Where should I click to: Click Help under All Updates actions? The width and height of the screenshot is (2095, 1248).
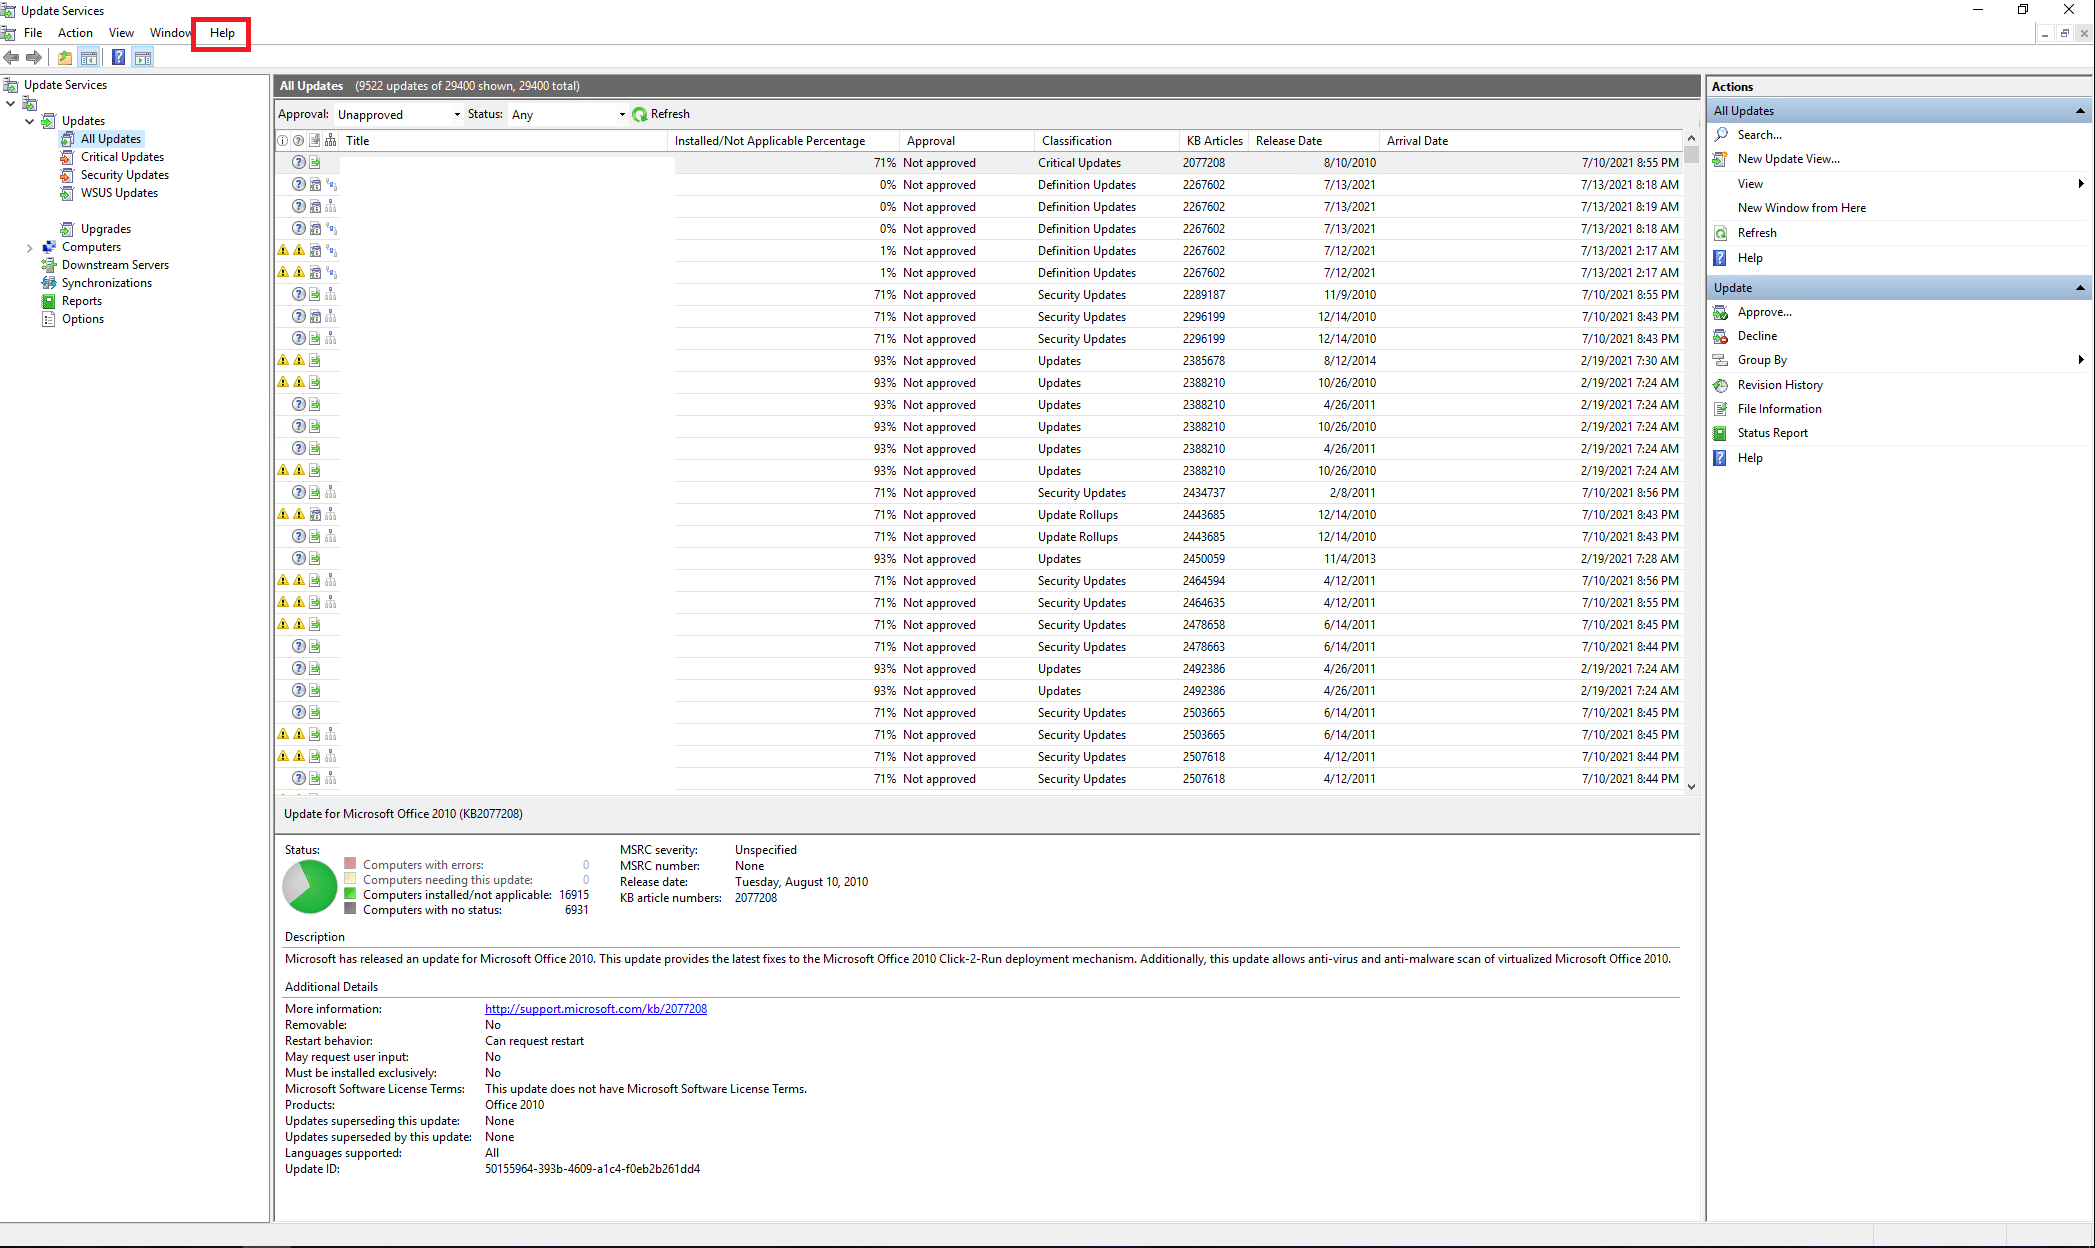pos(1750,258)
